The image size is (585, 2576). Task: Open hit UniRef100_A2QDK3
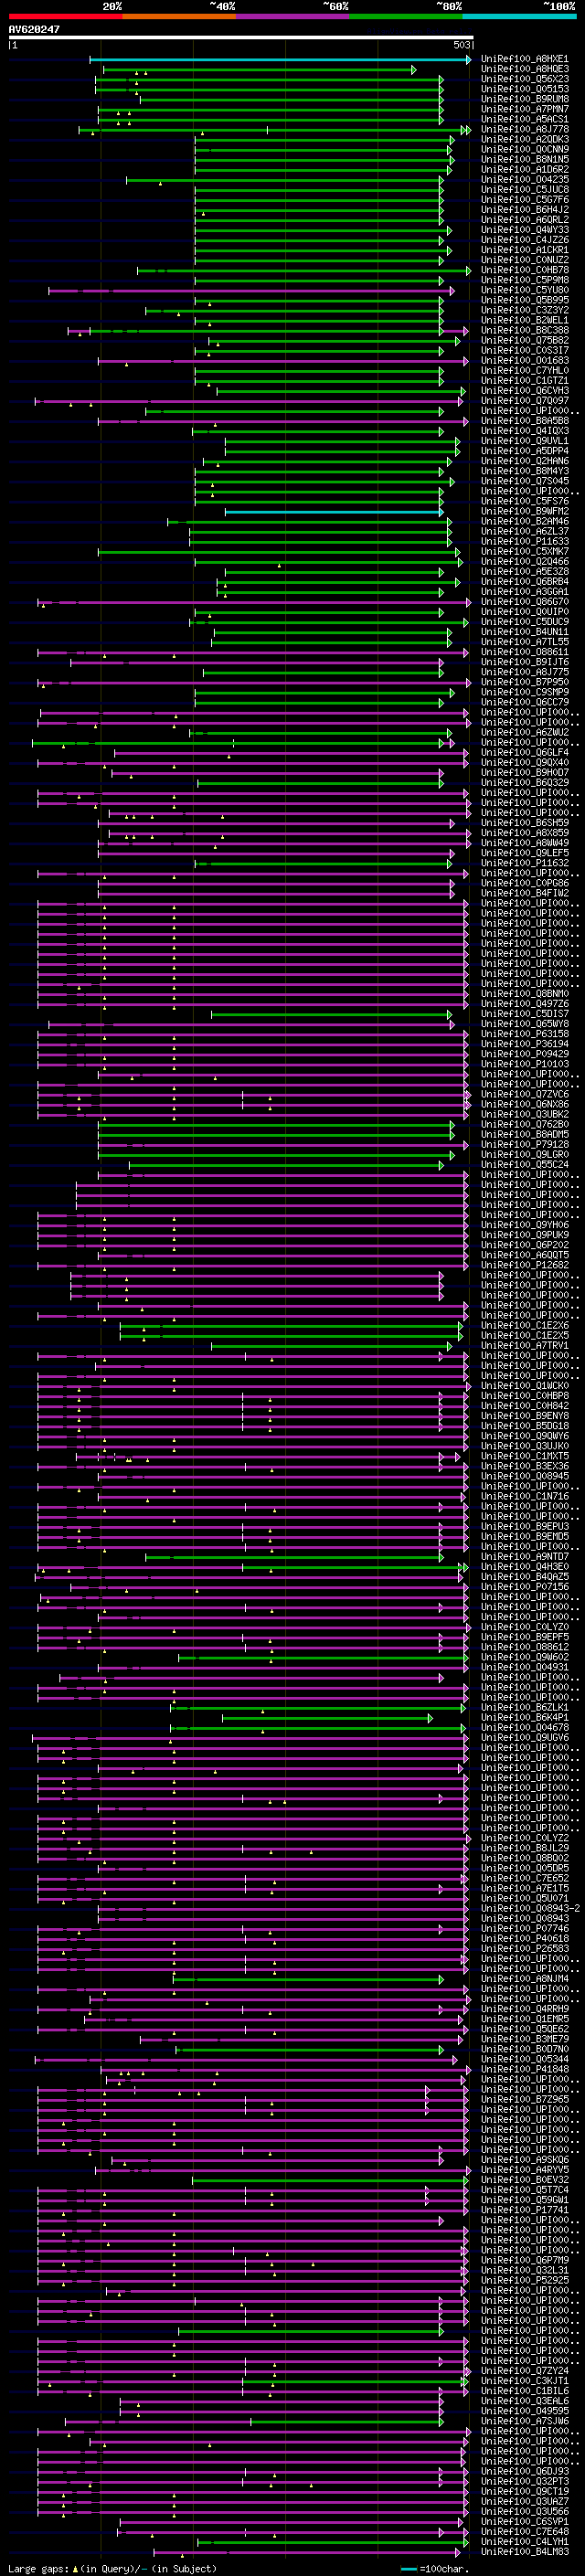(x=524, y=139)
